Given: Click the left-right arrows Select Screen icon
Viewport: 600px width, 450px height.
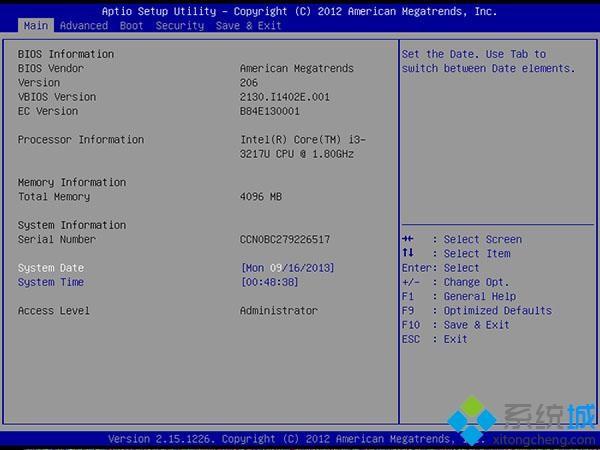Looking at the screenshot, I should click(x=408, y=239).
